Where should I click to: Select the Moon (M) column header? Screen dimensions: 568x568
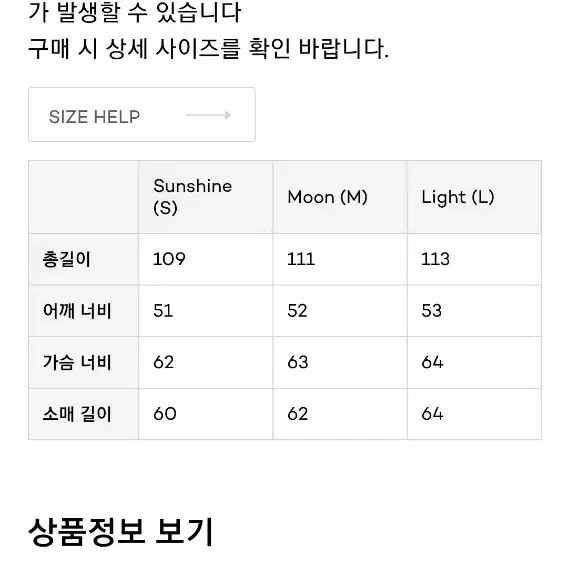point(340,197)
